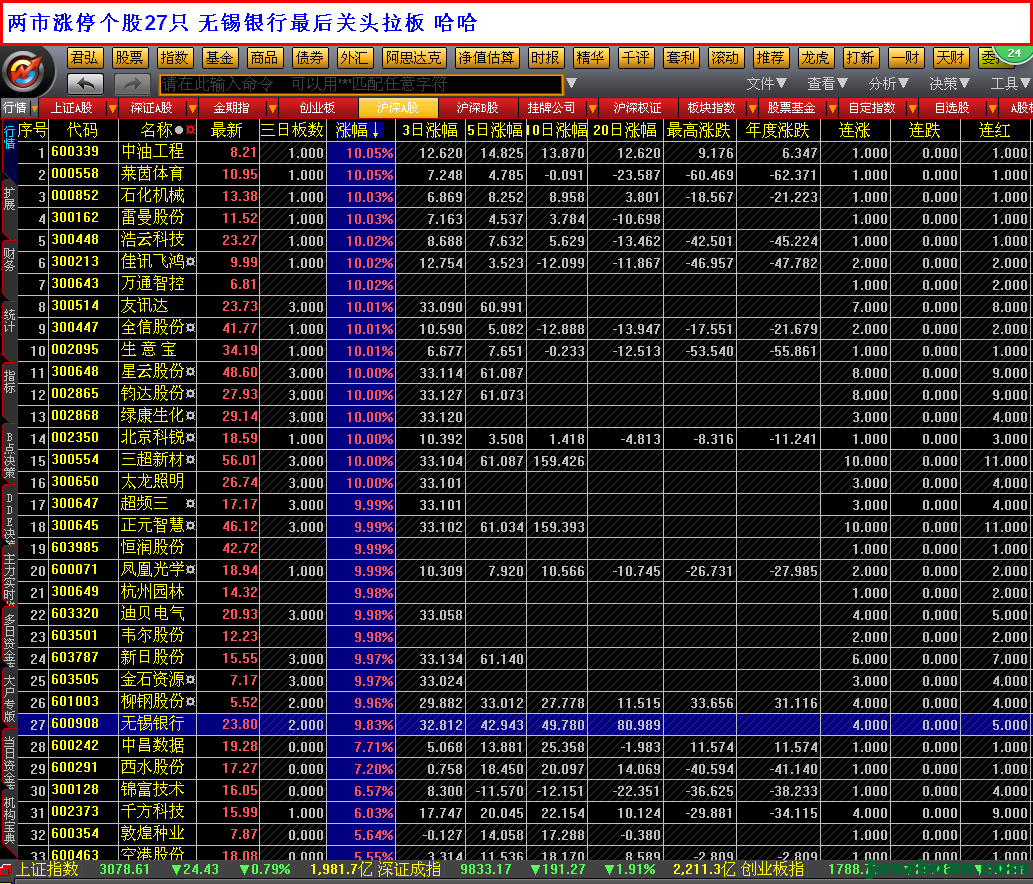Click the marker icon next to 超频三
Screen dimensions: 1033x884
tap(190, 503)
